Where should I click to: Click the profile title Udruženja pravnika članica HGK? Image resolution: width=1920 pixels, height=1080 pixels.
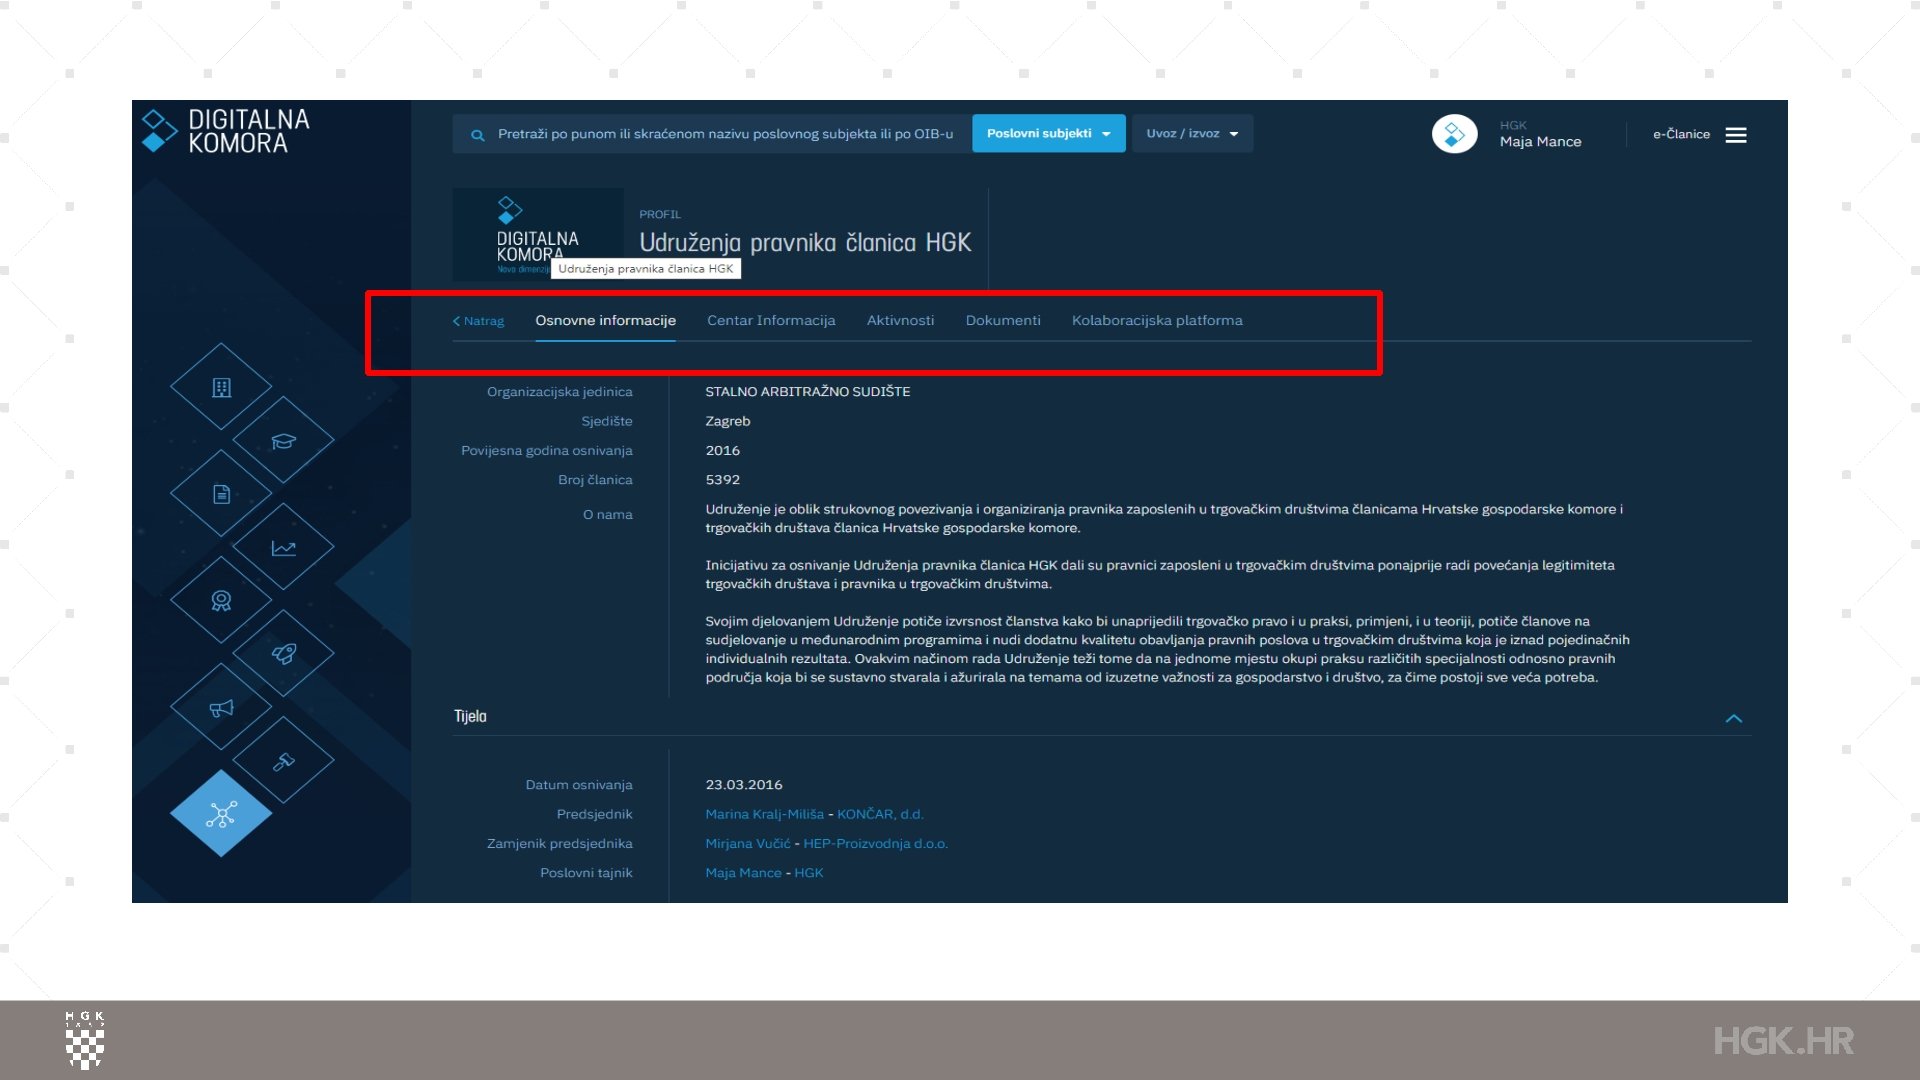click(805, 243)
